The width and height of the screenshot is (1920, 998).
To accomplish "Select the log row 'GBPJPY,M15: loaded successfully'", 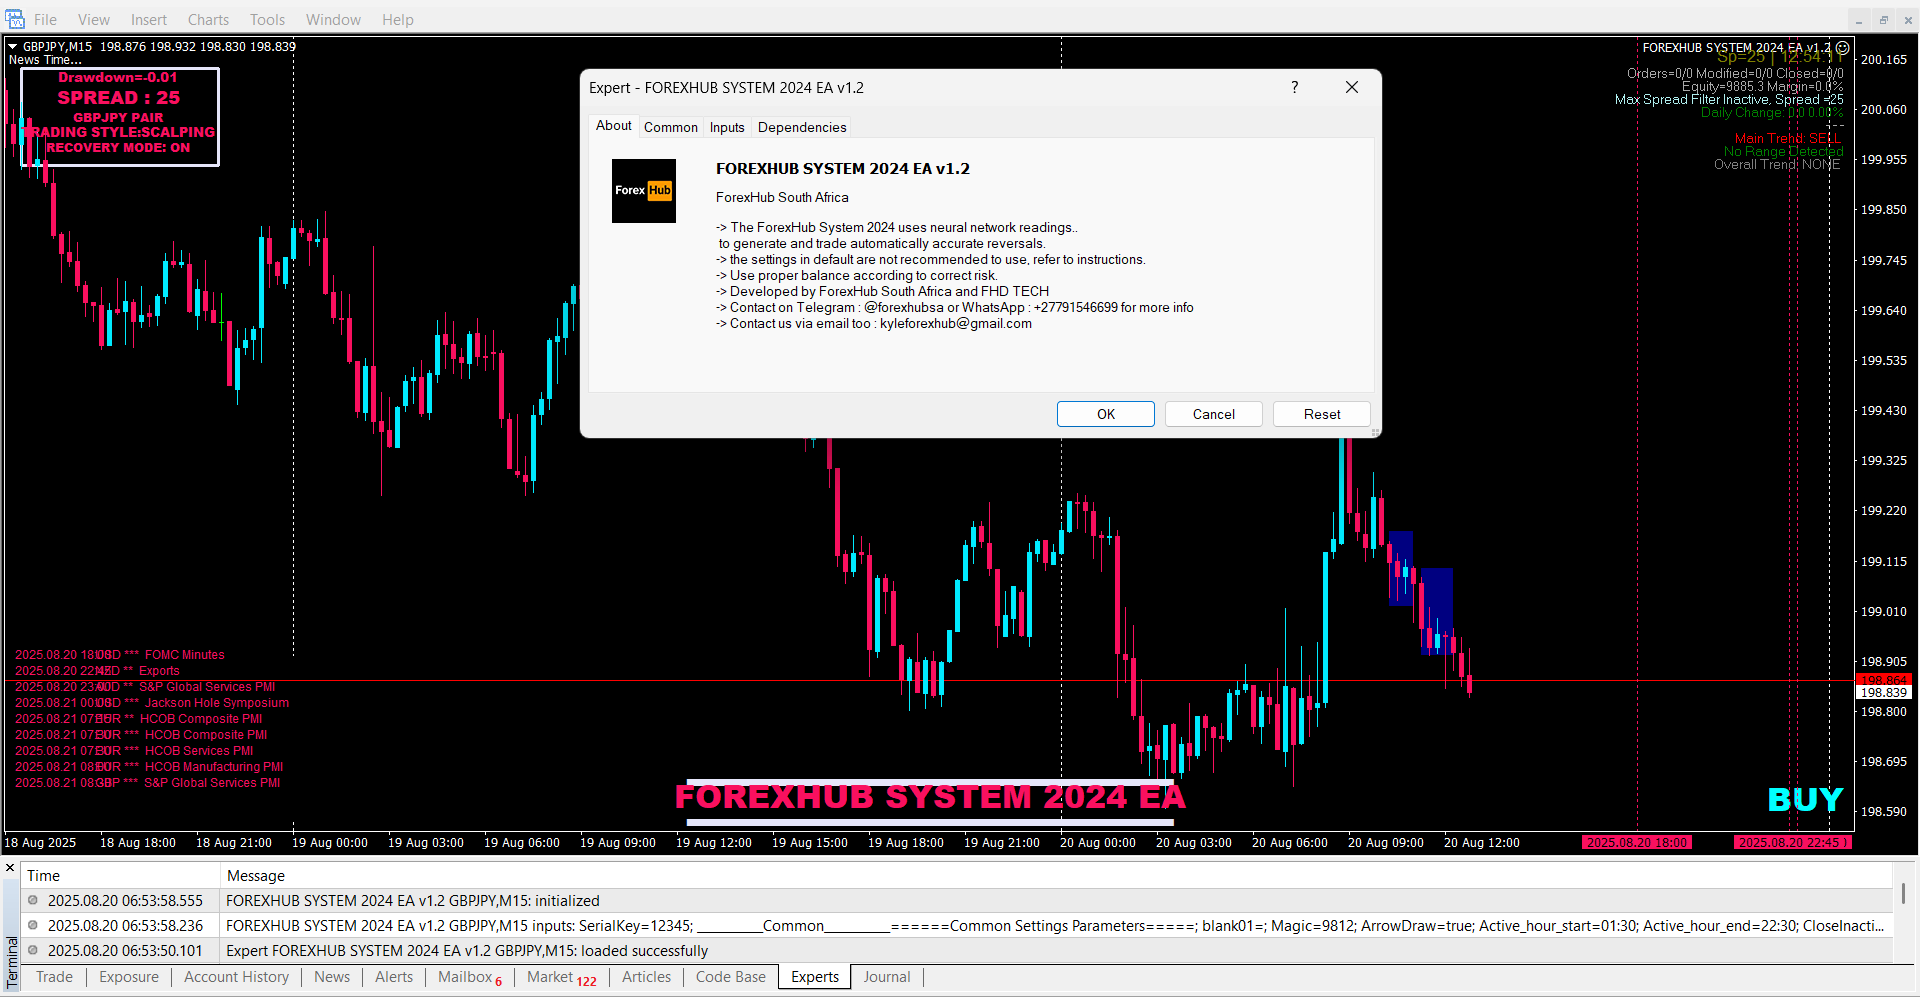I will [x=957, y=951].
